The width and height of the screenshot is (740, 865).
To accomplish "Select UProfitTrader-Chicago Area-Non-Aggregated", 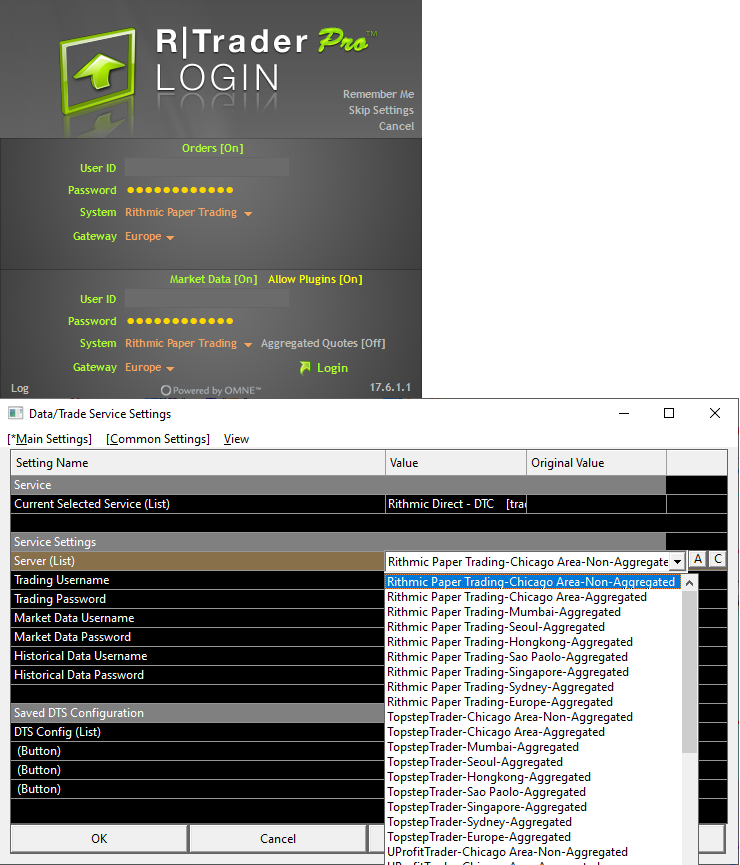I will (x=533, y=852).
